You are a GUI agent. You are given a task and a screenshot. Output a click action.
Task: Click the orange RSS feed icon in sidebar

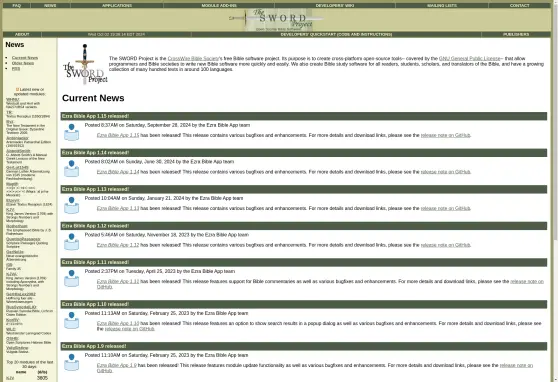17,89
